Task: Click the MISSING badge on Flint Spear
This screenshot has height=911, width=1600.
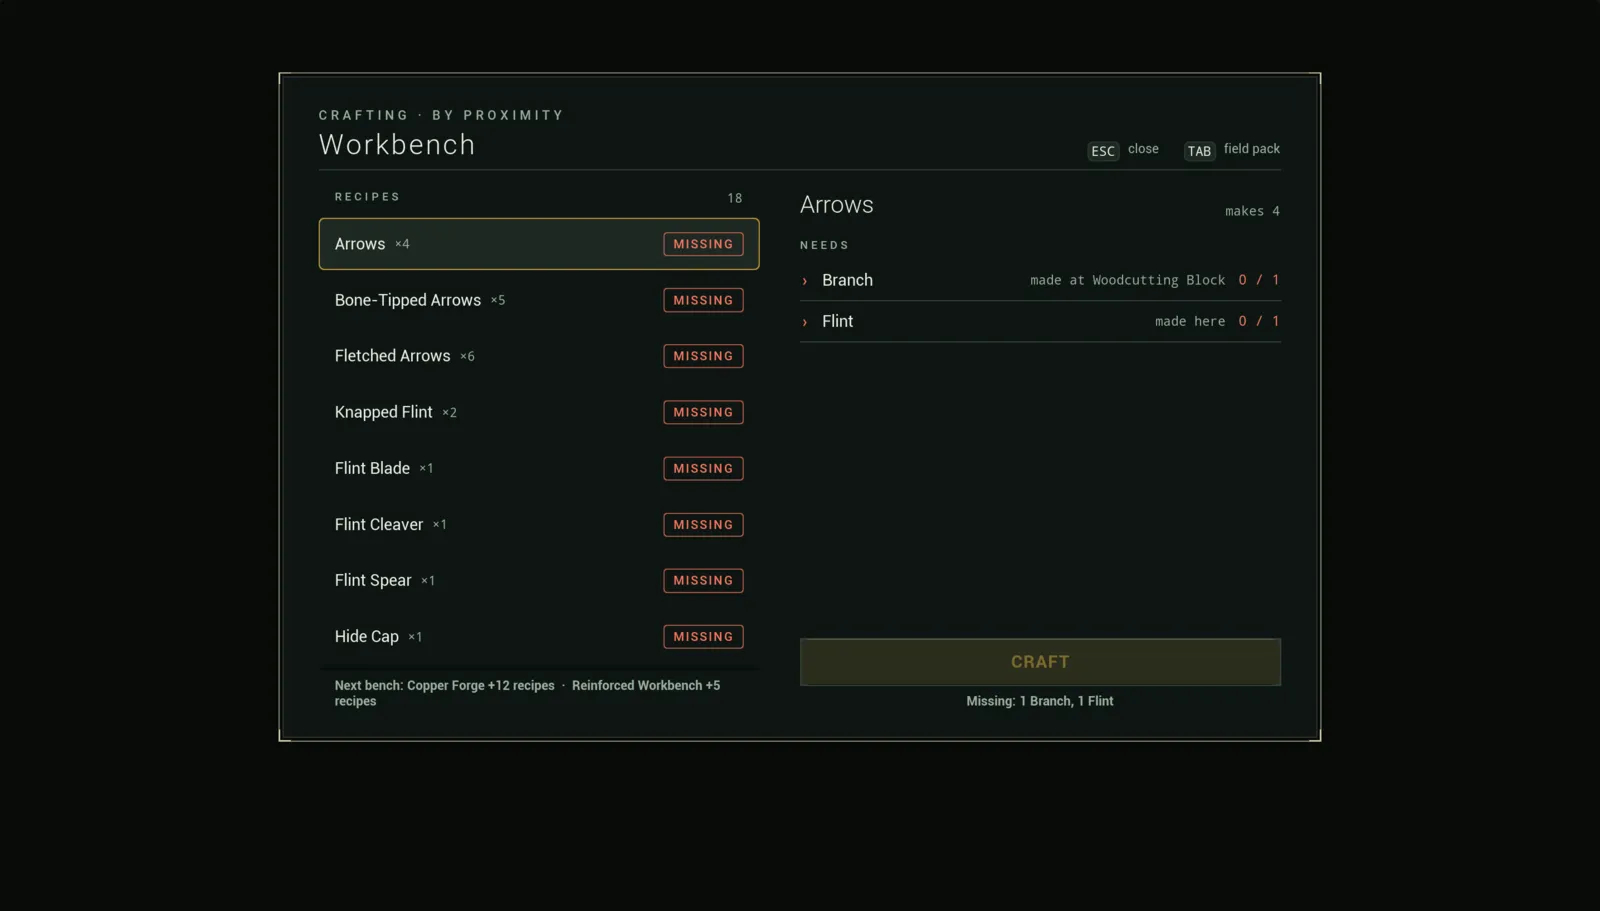Action: click(703, 580)
